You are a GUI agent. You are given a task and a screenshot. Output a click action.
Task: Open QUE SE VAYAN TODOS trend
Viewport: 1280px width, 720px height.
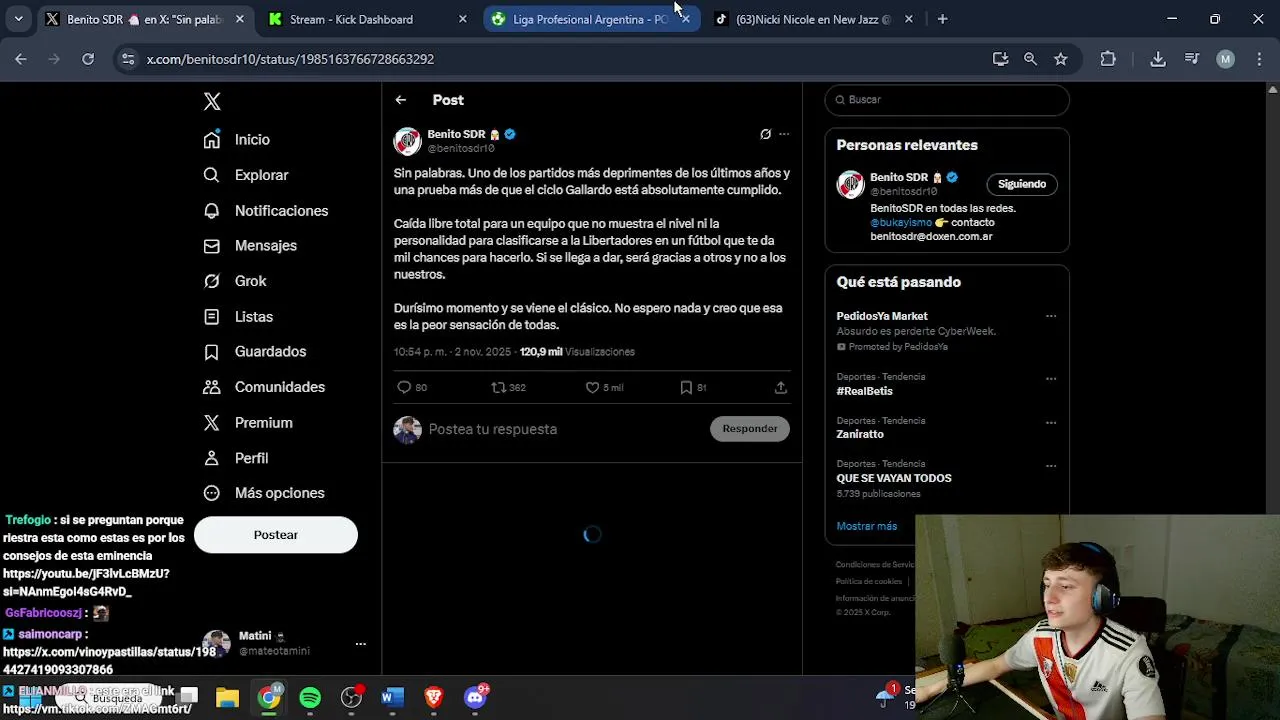[894, 478]
